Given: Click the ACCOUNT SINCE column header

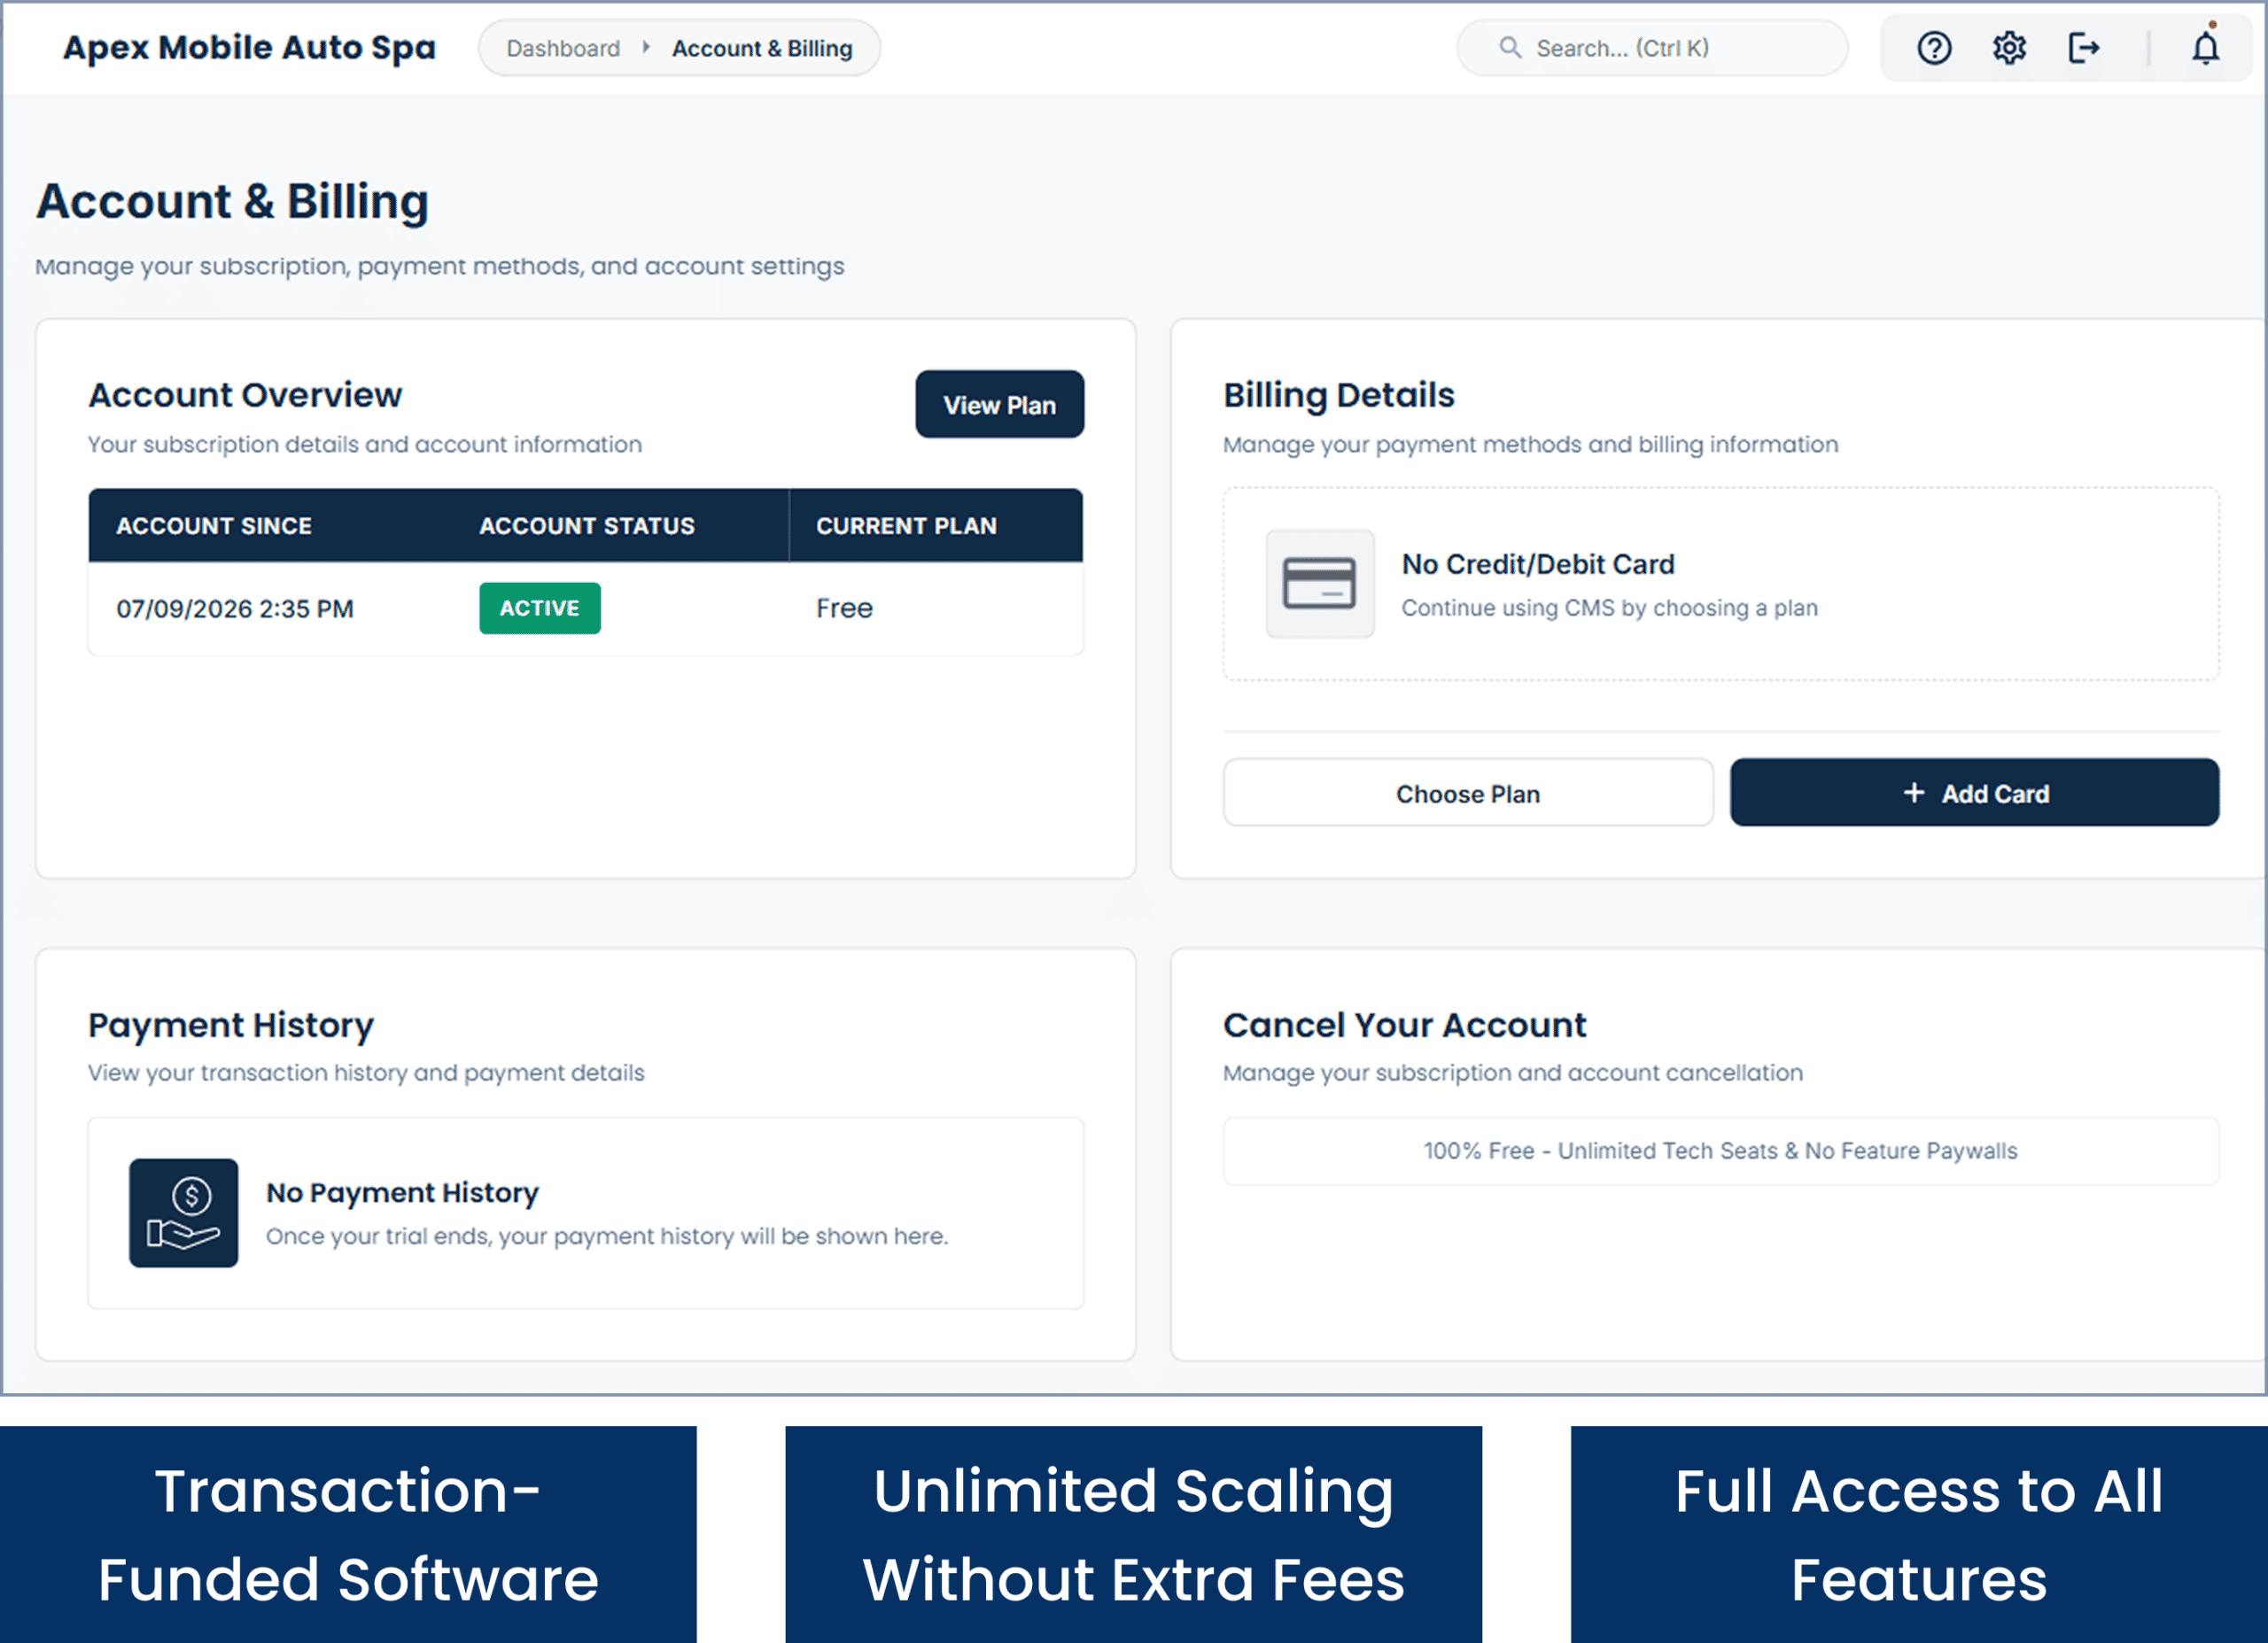Looking at the screenshot, I should 214,526.
